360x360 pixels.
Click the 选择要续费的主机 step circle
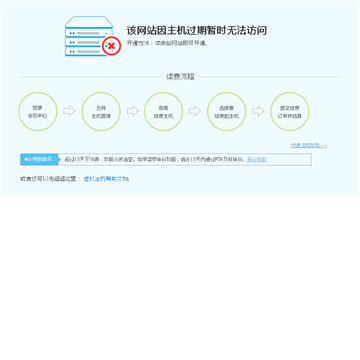point(226,111)
